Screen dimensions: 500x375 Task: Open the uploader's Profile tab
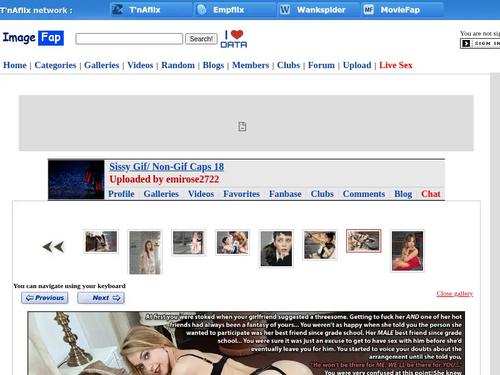(x=121, y=194)
